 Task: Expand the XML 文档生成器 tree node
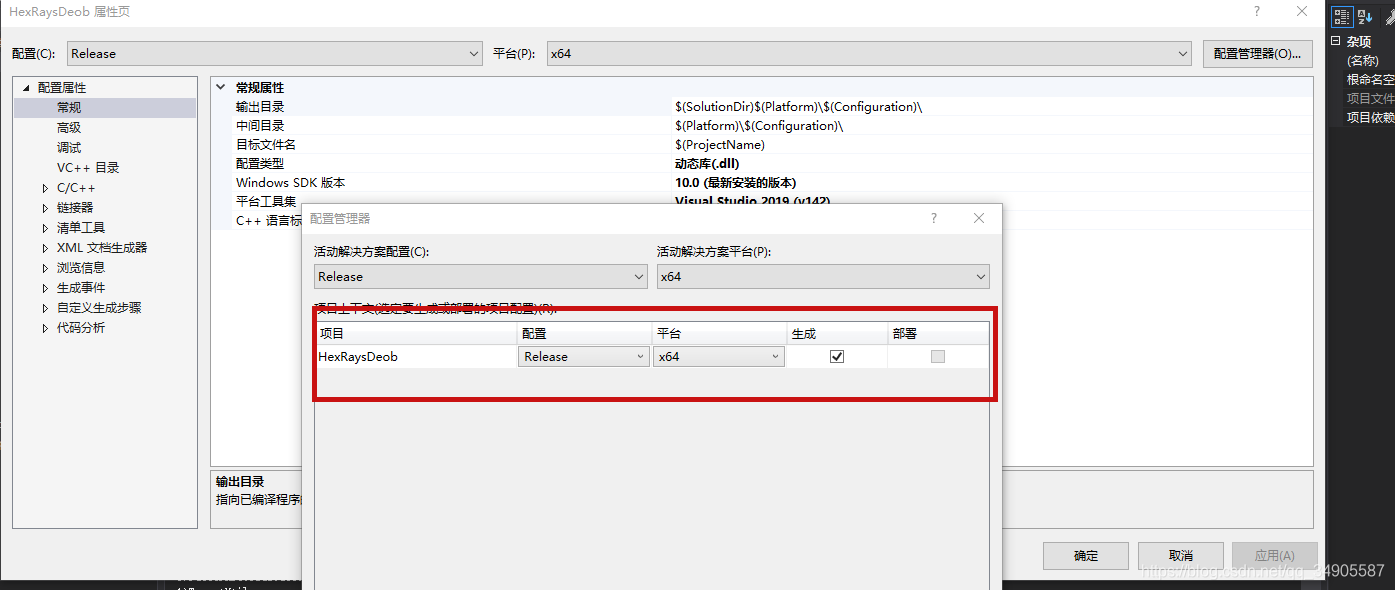pos(45,248)
